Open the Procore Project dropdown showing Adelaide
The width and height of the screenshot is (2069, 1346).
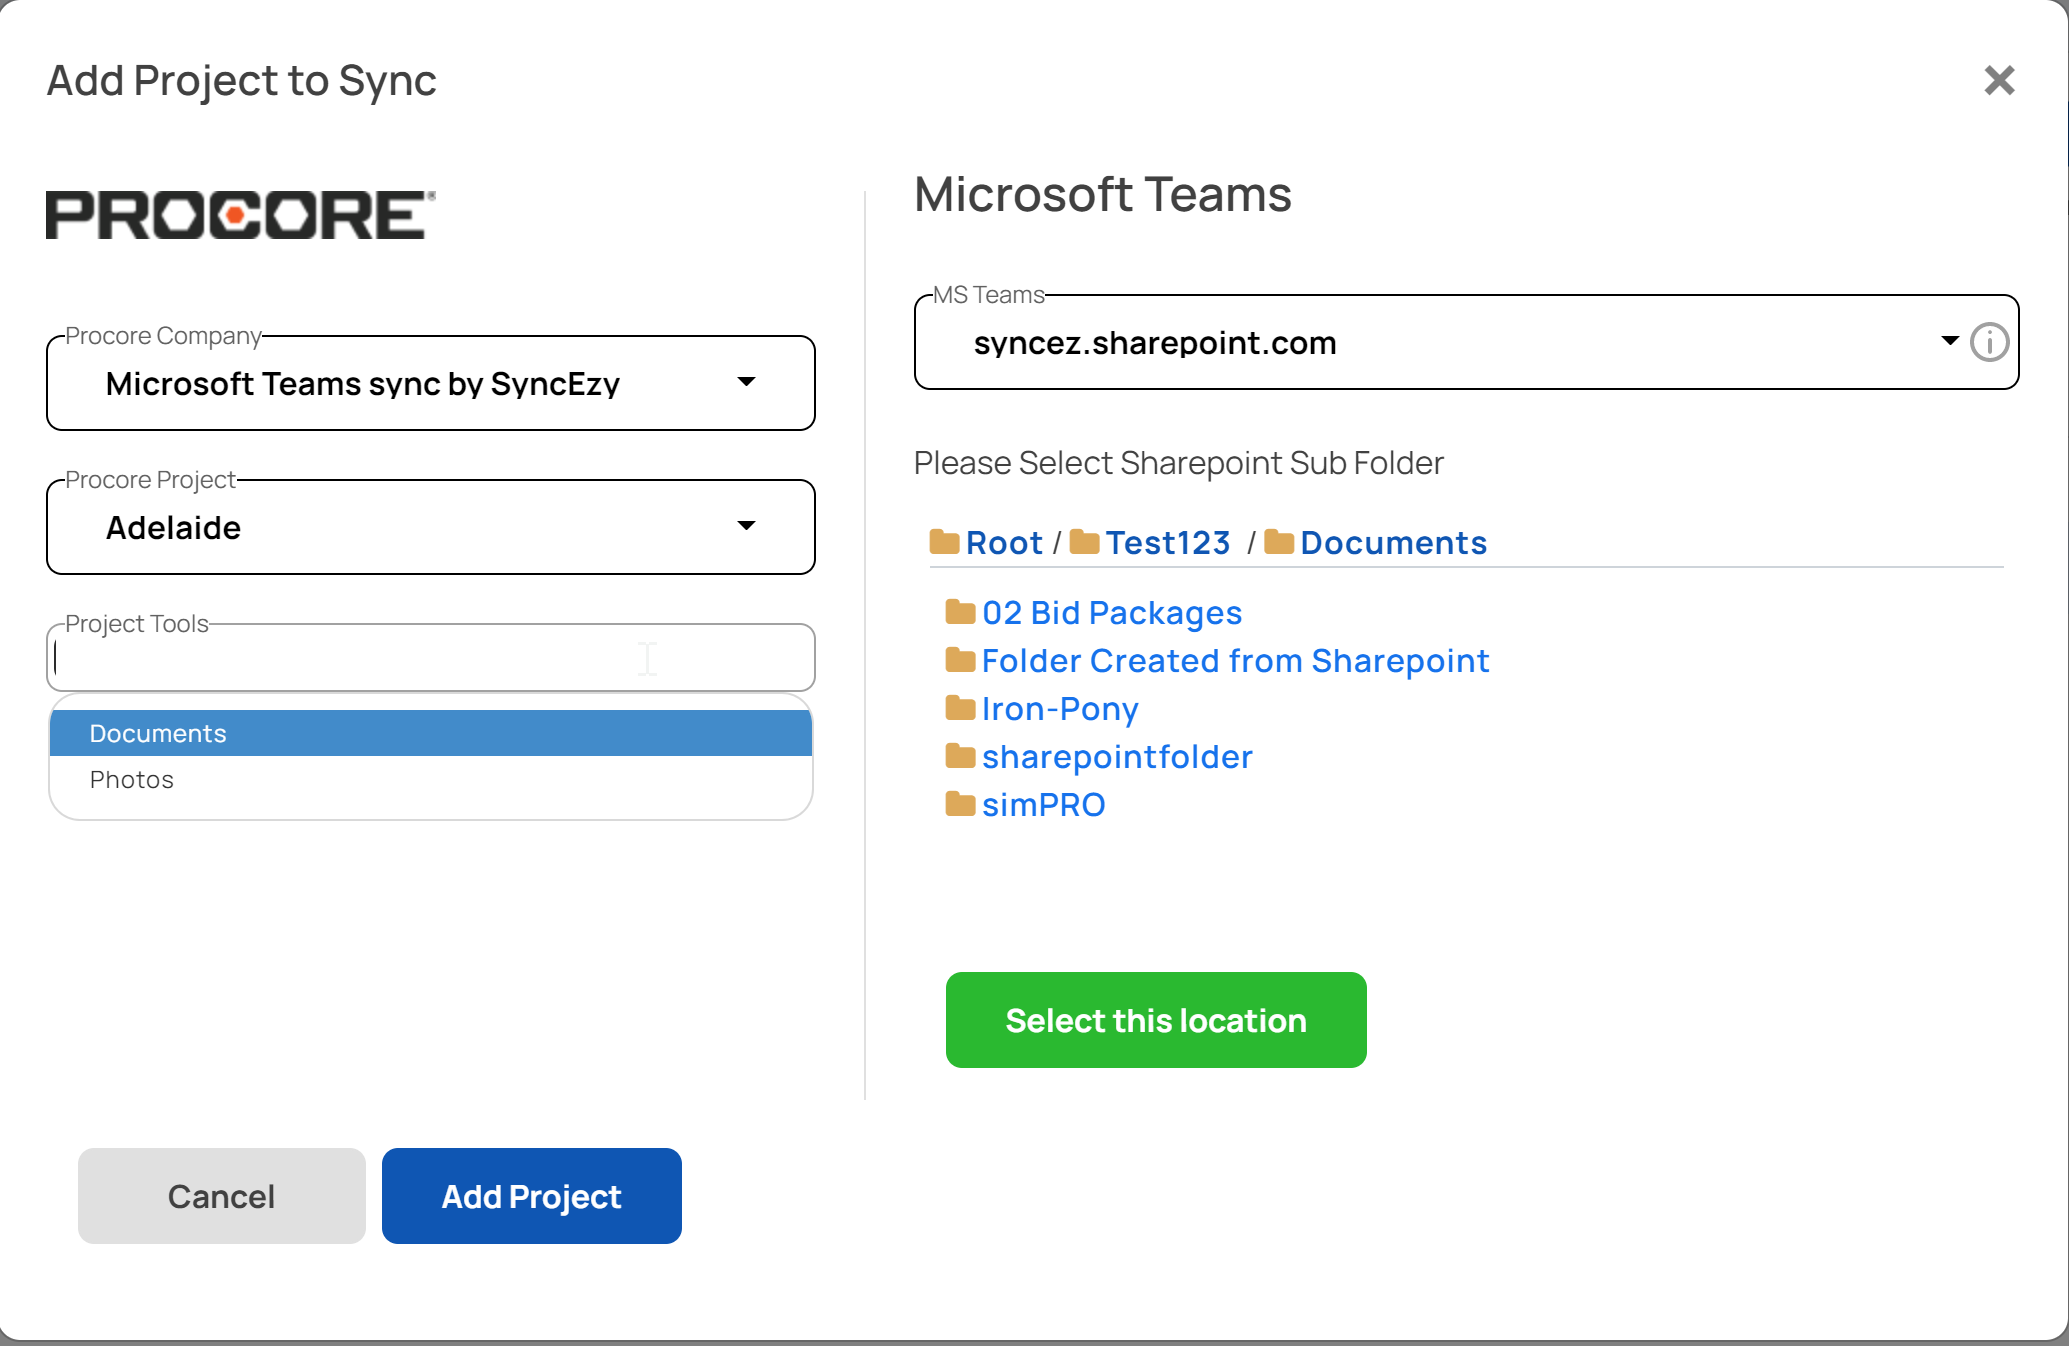(431, 527)
